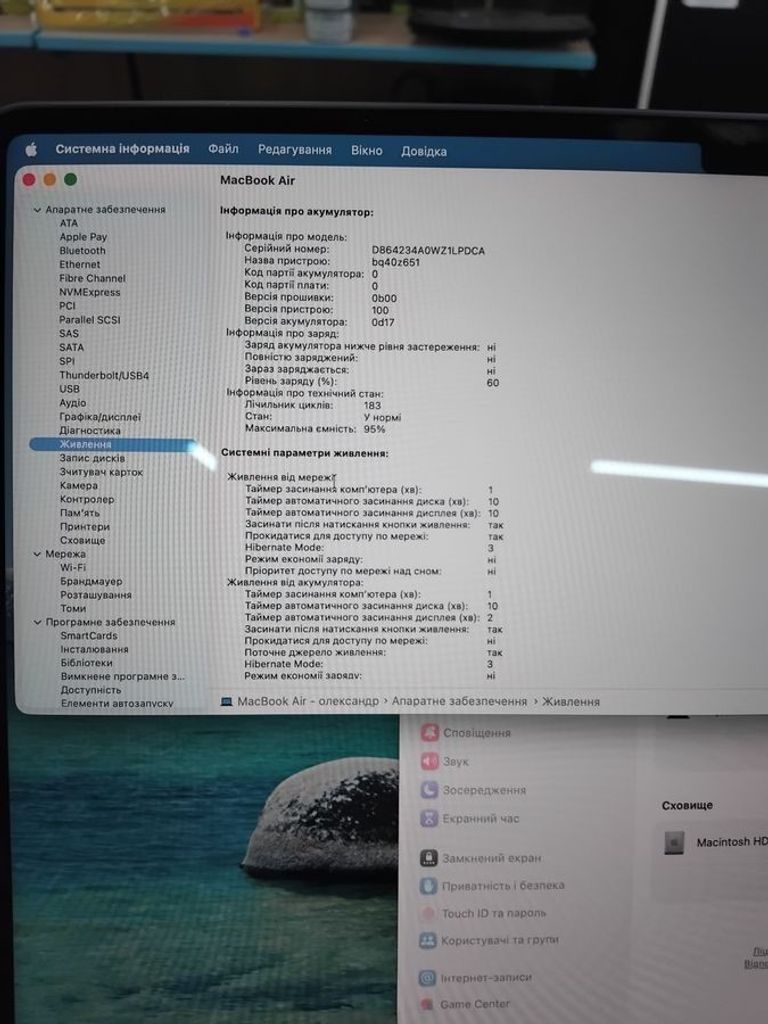Select Бібліотеки in the sidebar
Screen dimensions: 768x1024
[86, 663]
